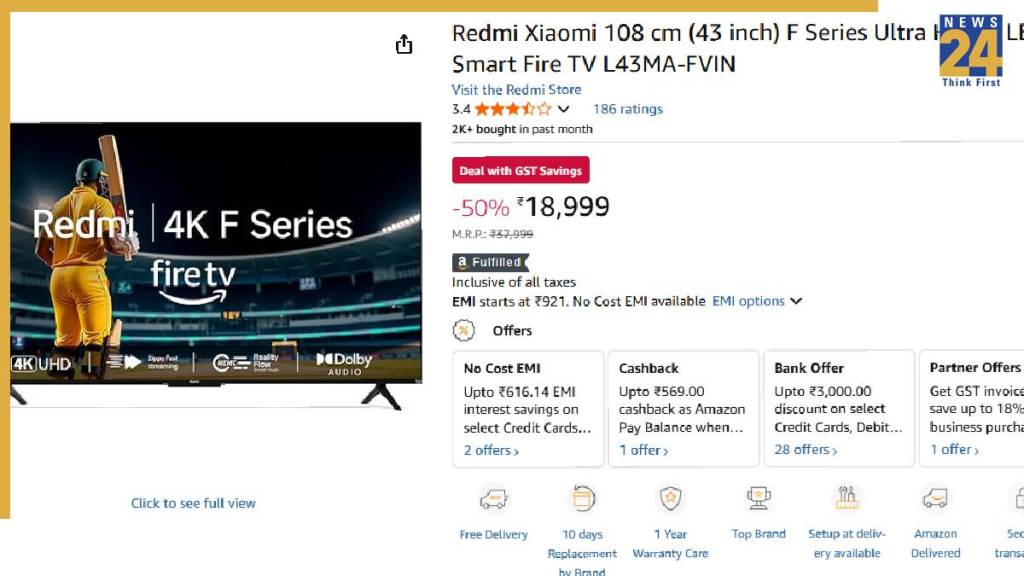Open the Partner Offers 1 offer link
This screenshot has width=1024, height=576.
coord(956,450)
